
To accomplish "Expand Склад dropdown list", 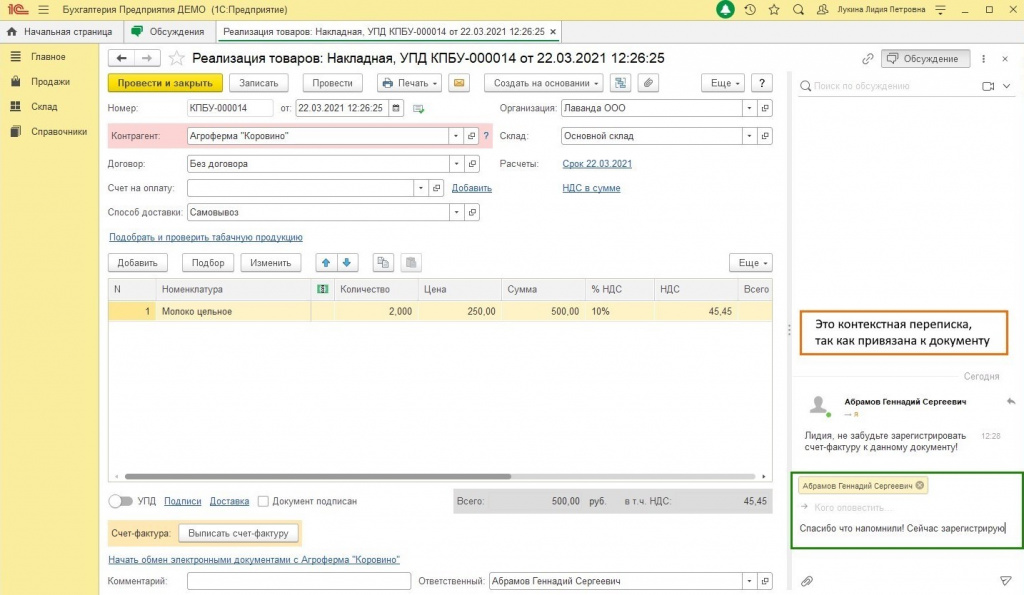I will tap(749, 136).
